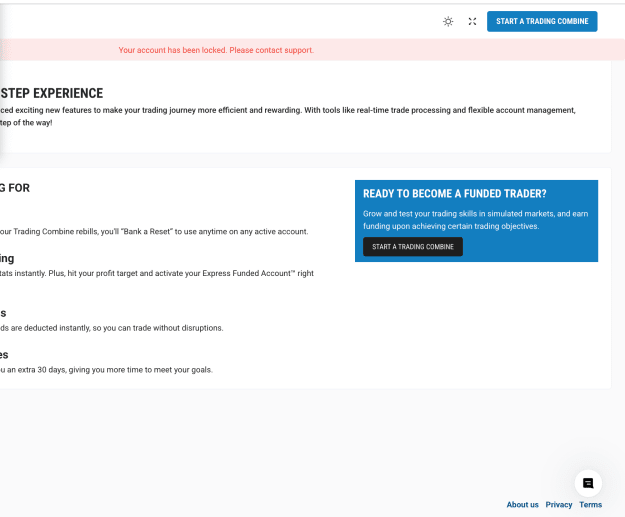Open the Terms footer link

click(591, 505)
